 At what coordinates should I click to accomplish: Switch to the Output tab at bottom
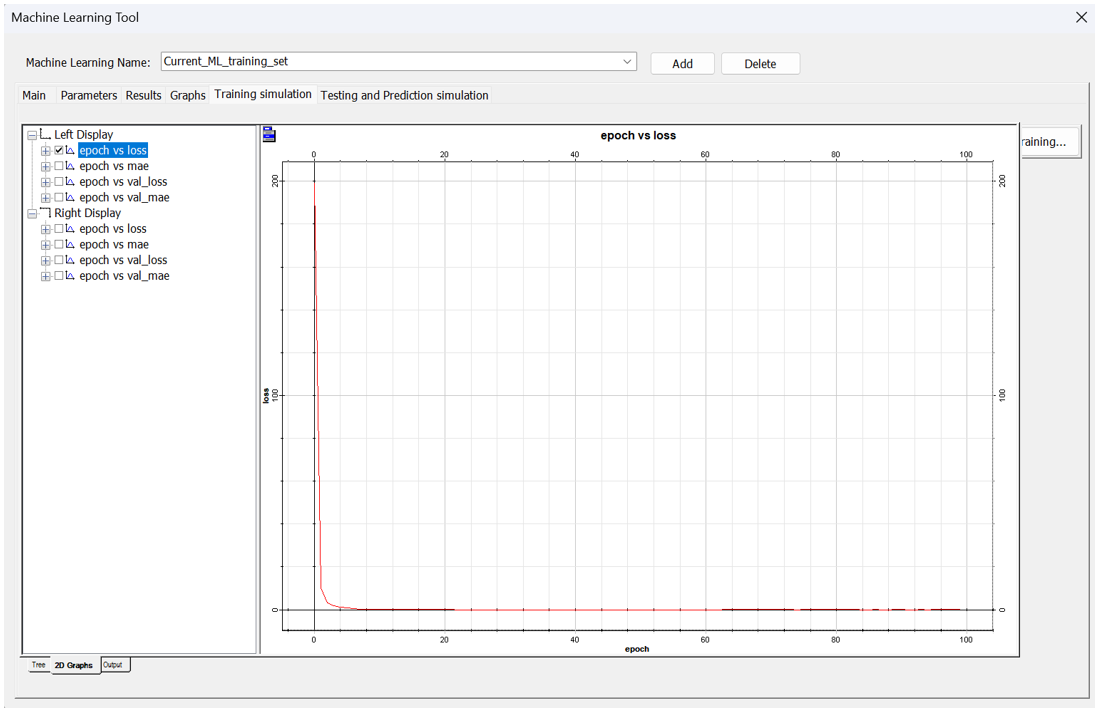(x=113, y=665)
